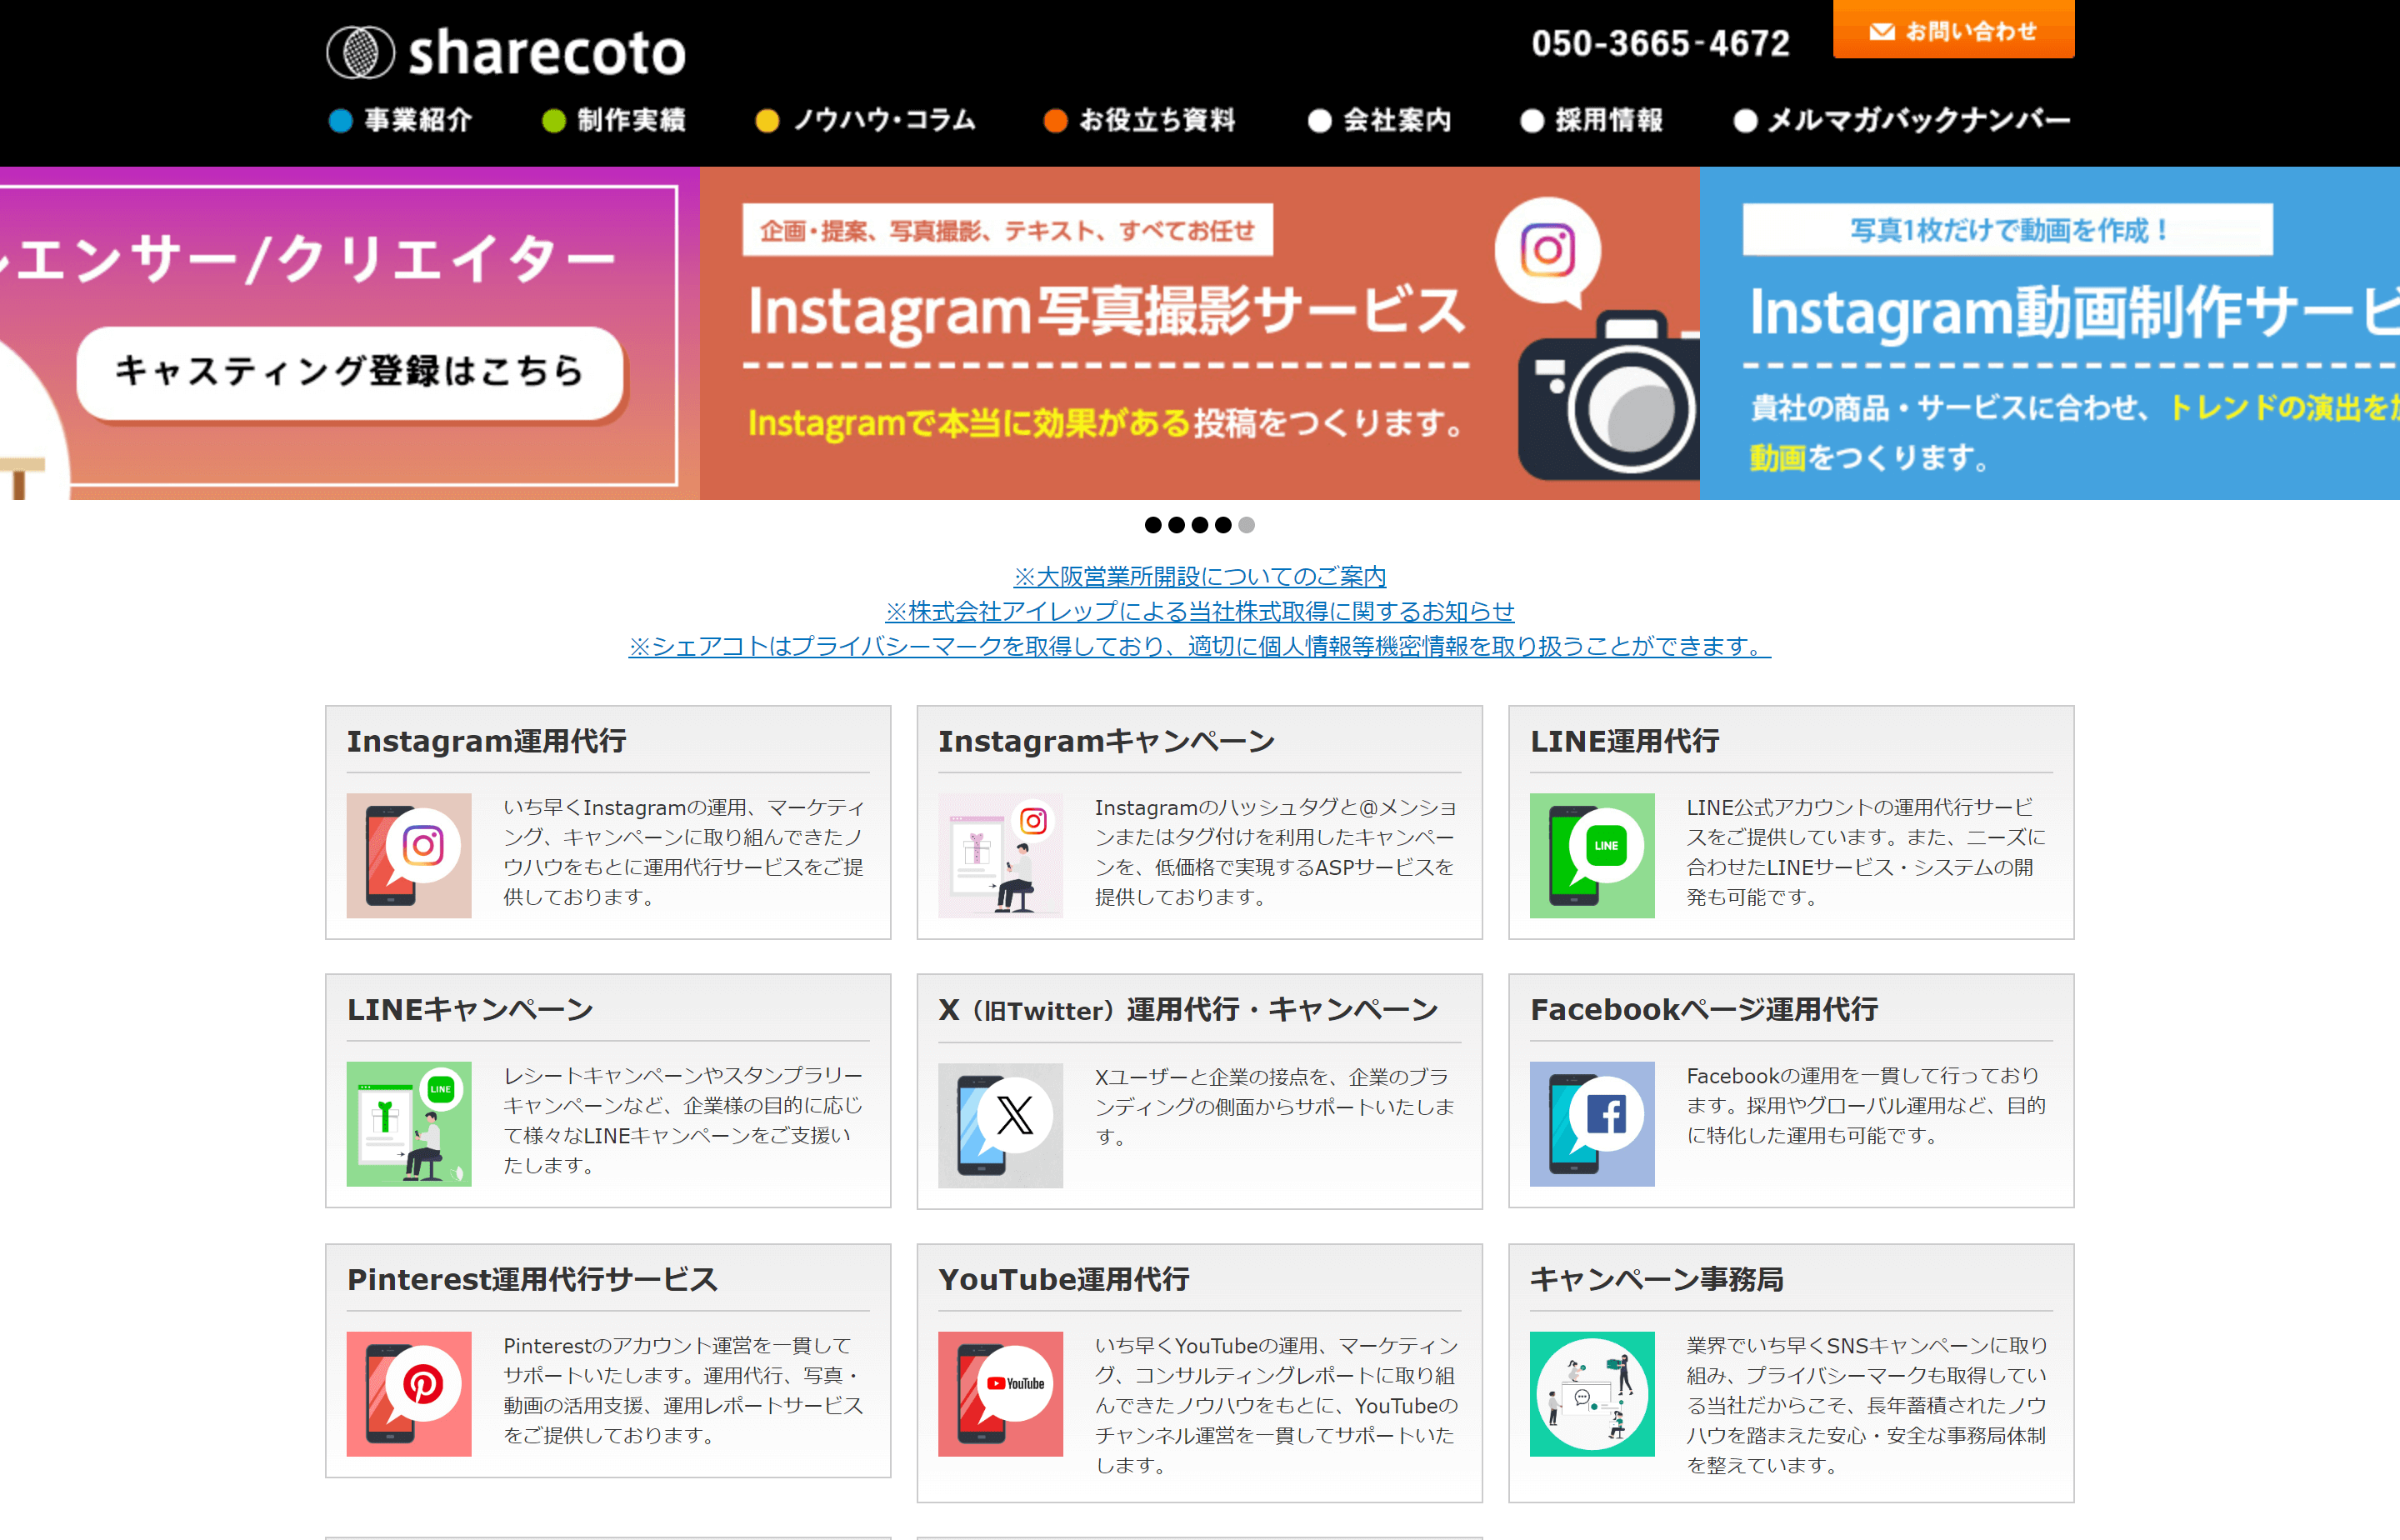This screenshot has width=2400, height=1540.
Task: Click the キャンペーン事務局 teal illustration icon
Action: [1592, 1393]
